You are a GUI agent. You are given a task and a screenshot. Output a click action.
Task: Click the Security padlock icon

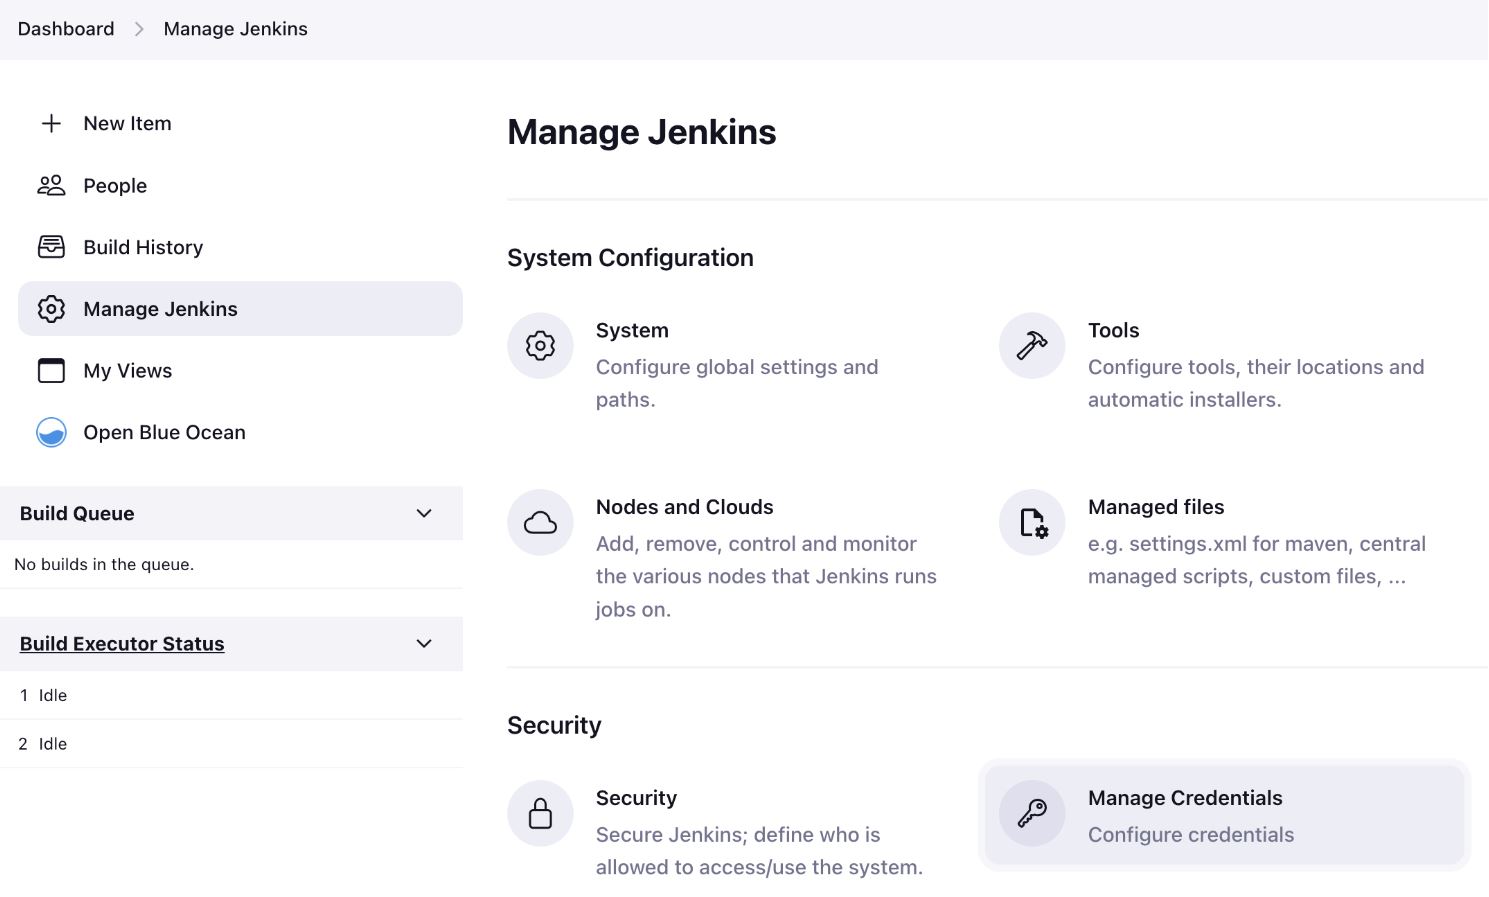tap(540, 813)
